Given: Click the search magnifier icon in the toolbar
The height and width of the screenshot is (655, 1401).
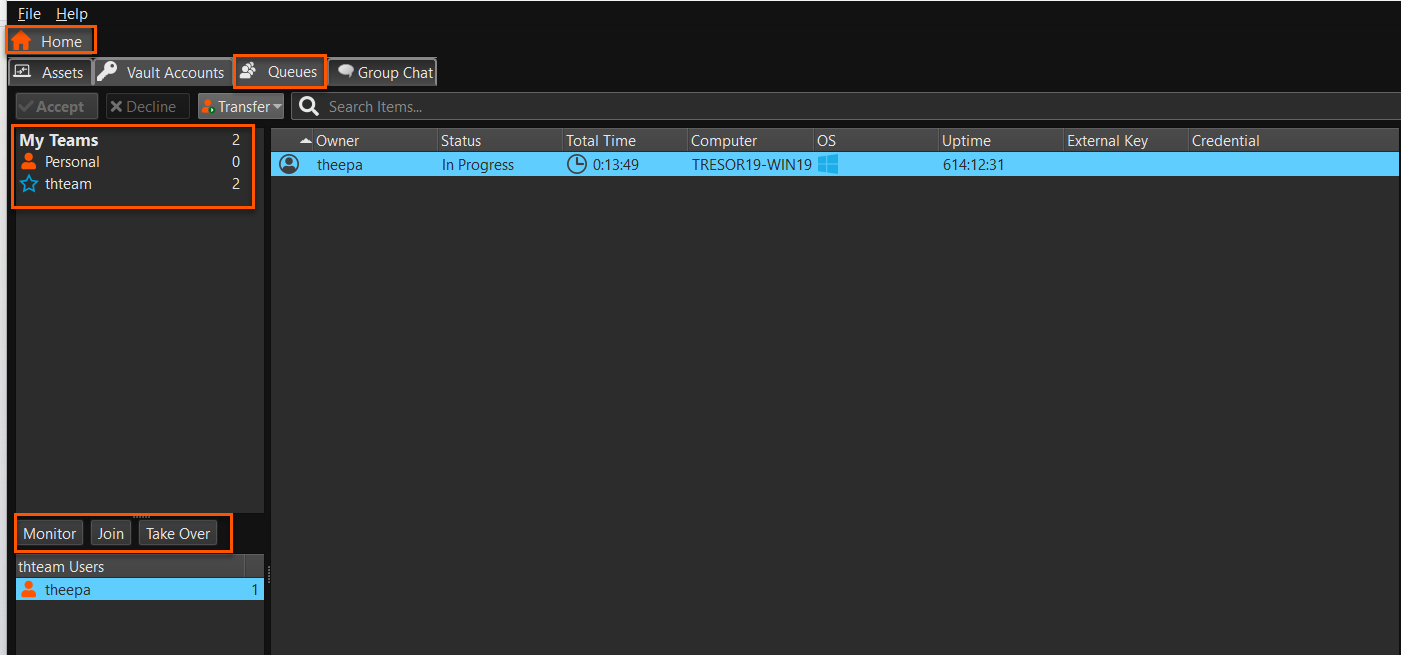Looking at the screenshot, I should (308, 106).
